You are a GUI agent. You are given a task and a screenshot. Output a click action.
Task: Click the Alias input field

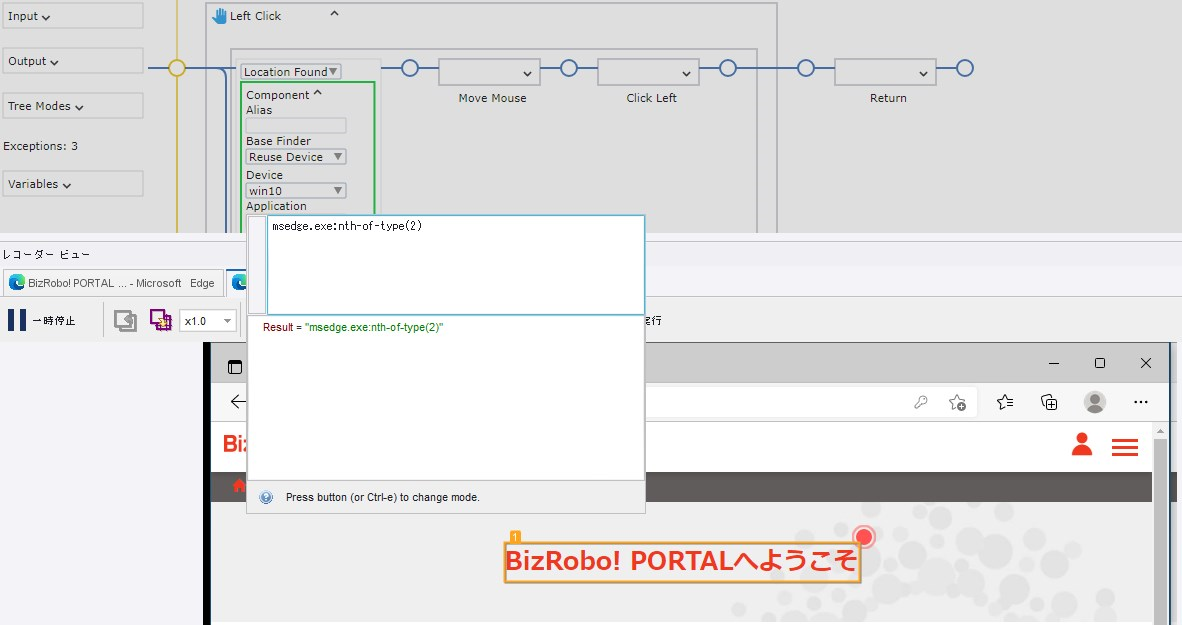(x=296, y=125)
